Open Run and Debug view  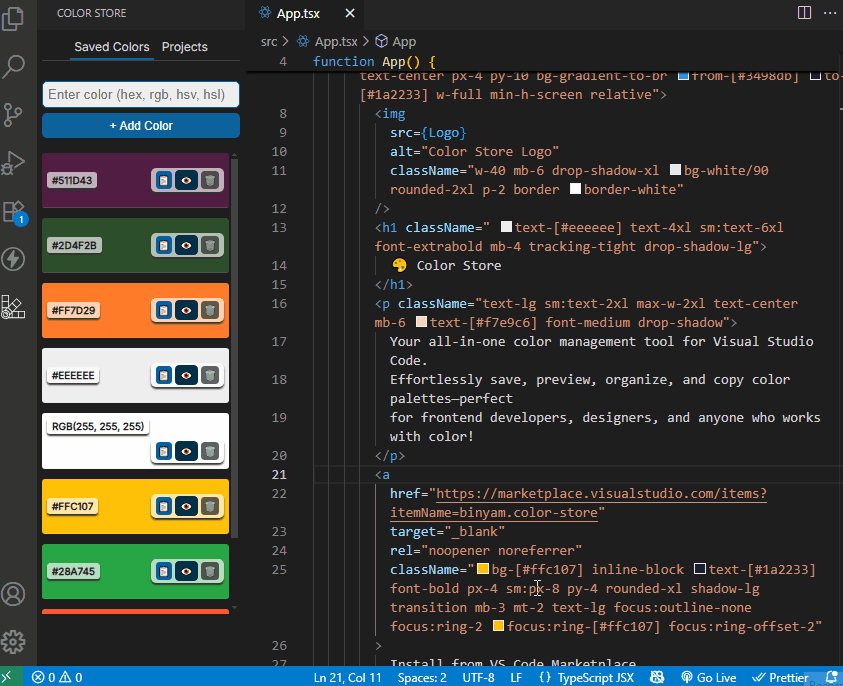pyautogui.click(x=13, y=163)
